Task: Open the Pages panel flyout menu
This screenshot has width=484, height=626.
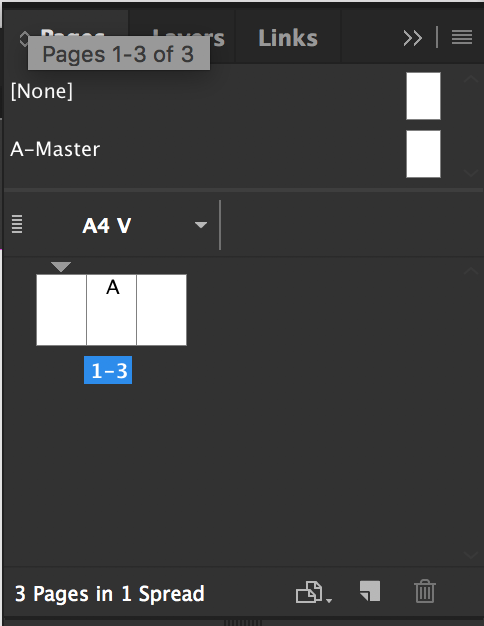Action: [x=462, y=38]
